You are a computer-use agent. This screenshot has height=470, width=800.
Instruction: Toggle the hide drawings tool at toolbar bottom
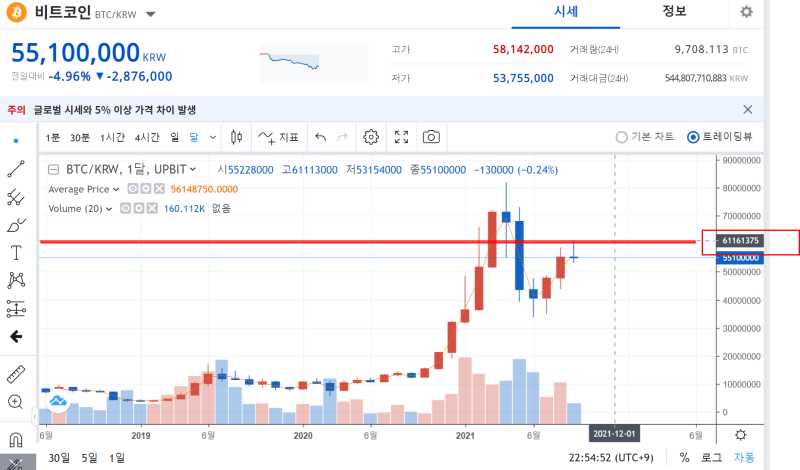[x=16, y=463]
